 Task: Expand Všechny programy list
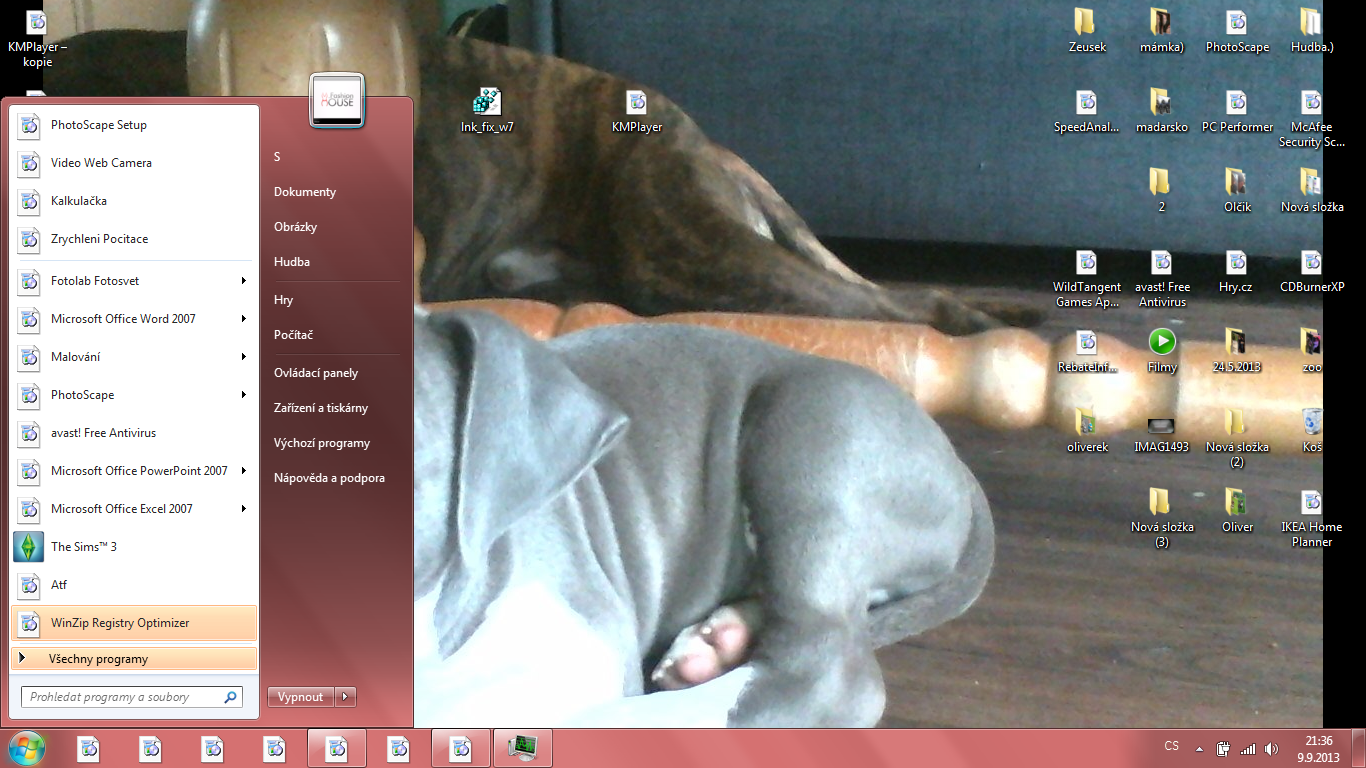[134, 659]
